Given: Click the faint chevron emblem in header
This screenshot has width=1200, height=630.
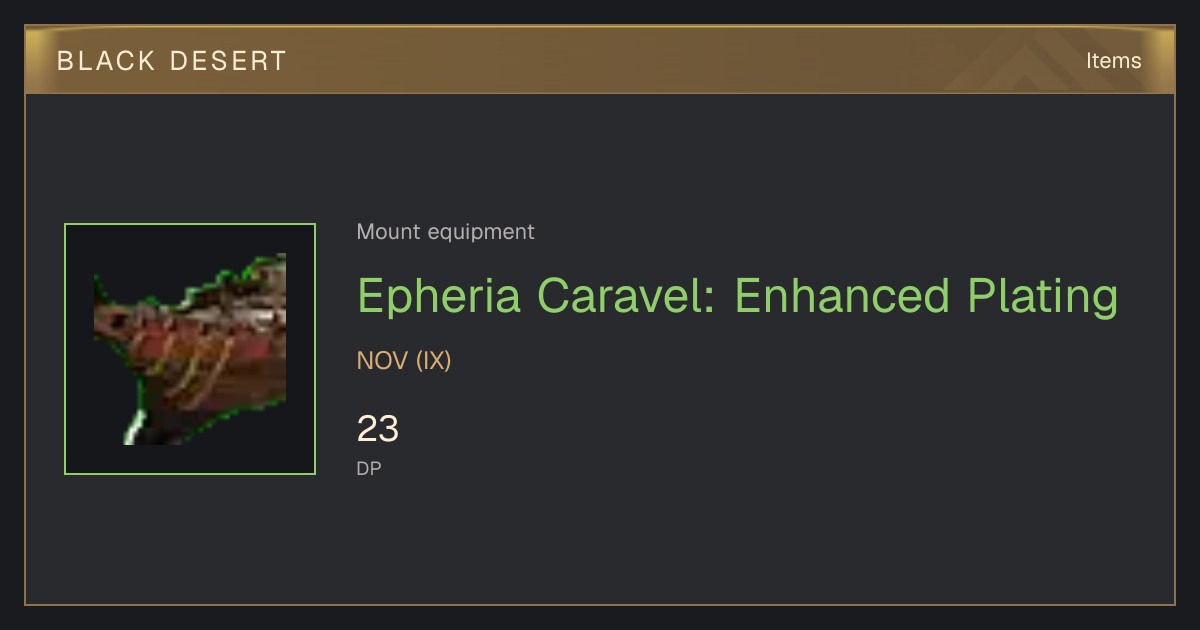Looking at the screenshot, I should (x=1030, y=62).
